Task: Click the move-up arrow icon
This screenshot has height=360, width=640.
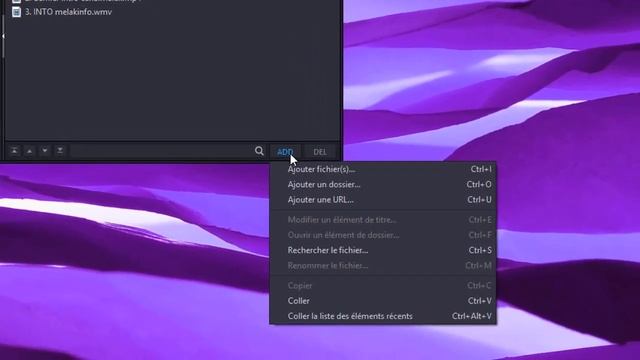Action: coord(29,151)
